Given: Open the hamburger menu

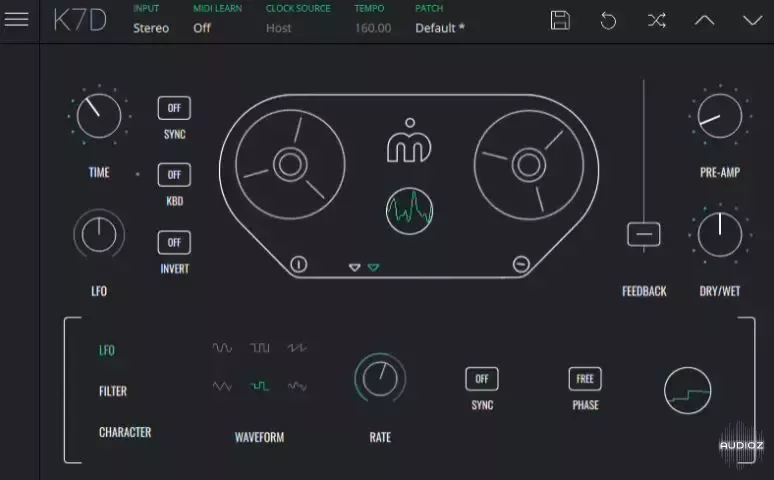Looking at the screenshot, I should pyautogui.click(x=16, y=20).
